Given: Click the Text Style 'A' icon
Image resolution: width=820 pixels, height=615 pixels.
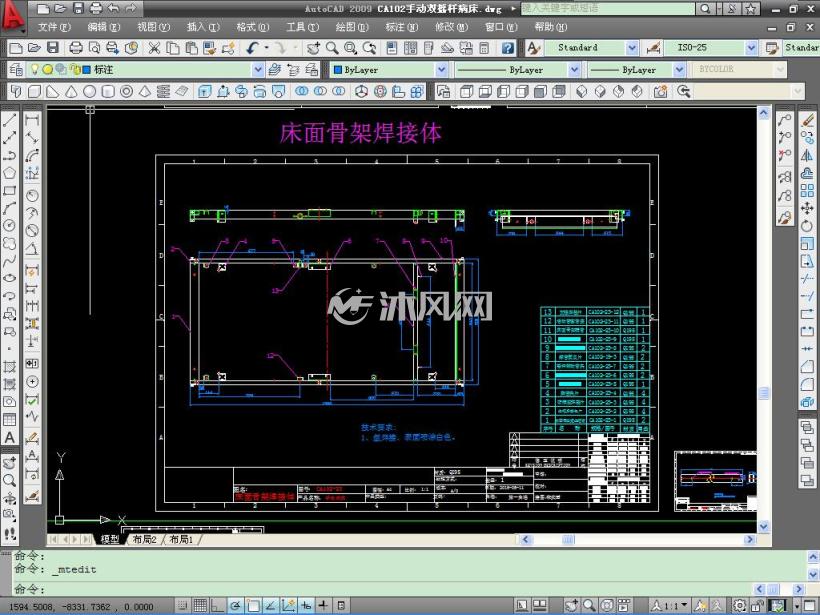Looking at the screenshot, I should [533, 48].
